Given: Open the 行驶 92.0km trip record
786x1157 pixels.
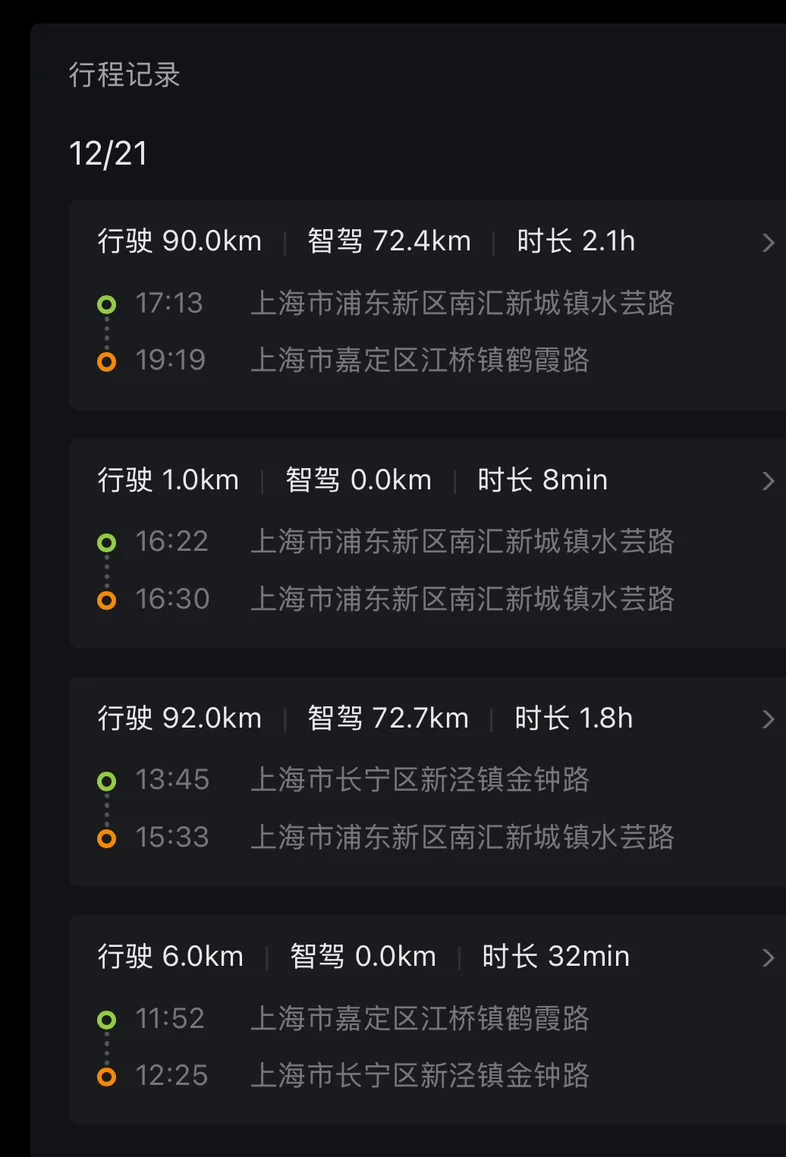Looking at the screenshot, I should [x=180, y=718].
